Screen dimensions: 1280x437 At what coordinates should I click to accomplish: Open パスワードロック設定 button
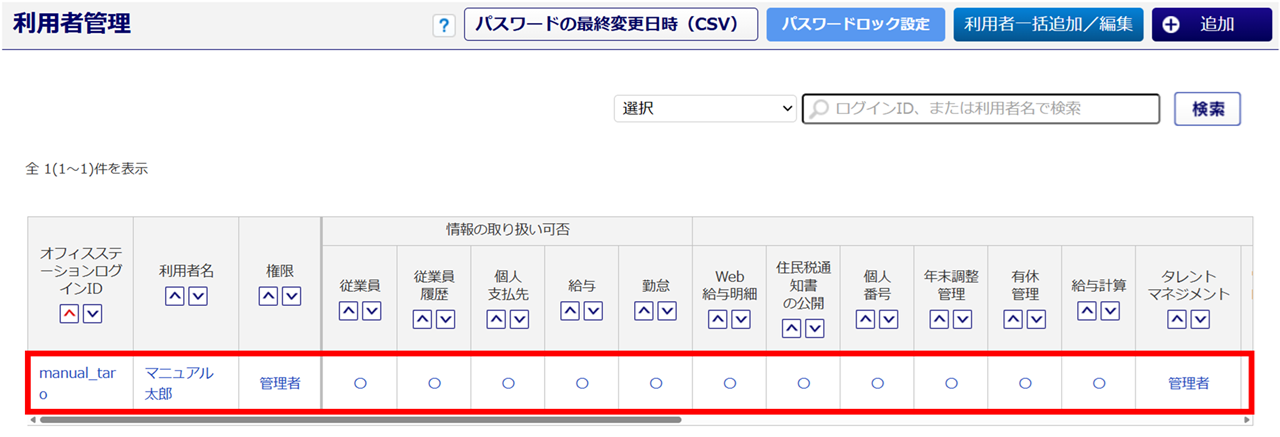click(856, 25)
